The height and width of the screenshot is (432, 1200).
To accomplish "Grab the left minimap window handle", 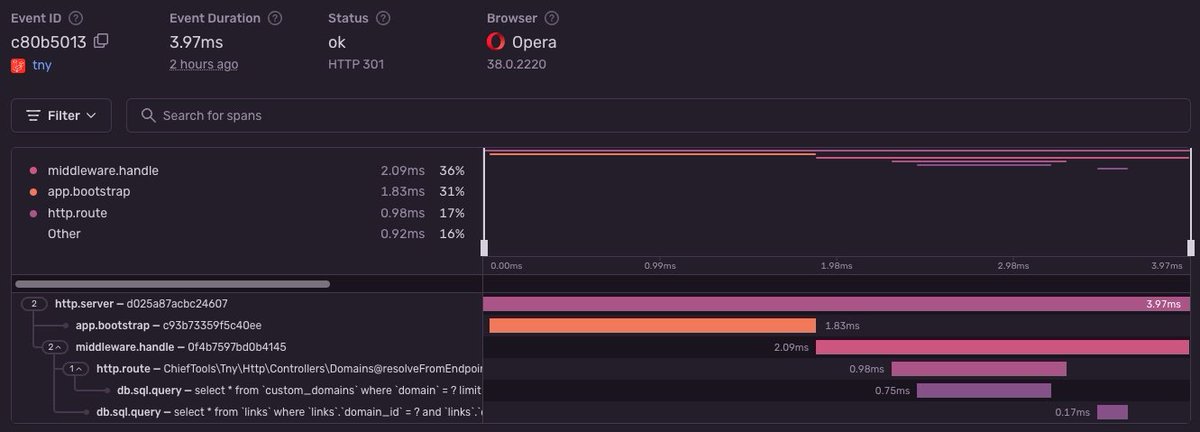I will click(484, 248).
